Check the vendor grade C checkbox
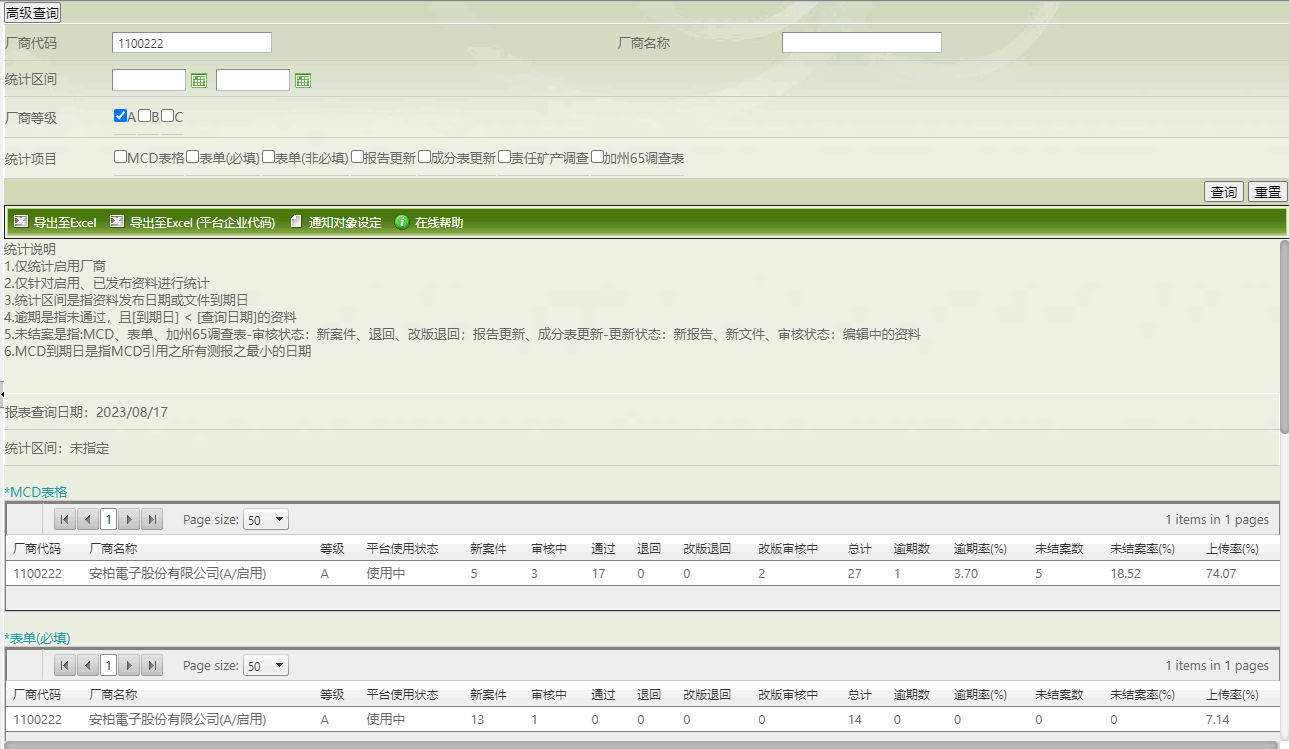 tap(167, 116)
